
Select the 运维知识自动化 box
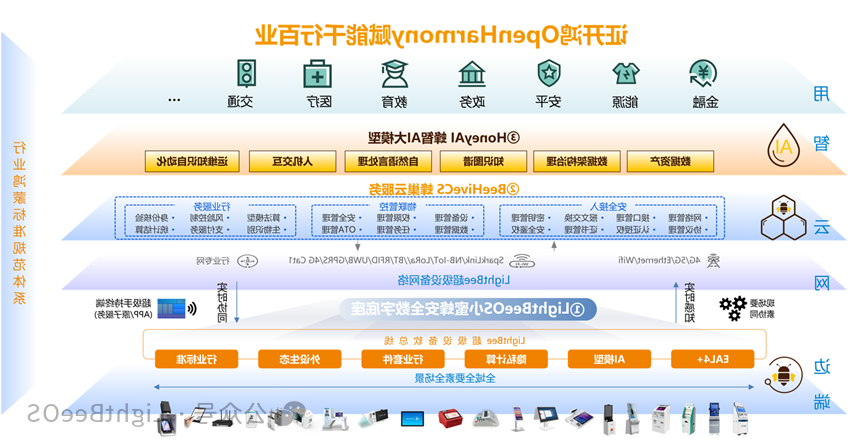pyautogui.click(x=192, y=162)
